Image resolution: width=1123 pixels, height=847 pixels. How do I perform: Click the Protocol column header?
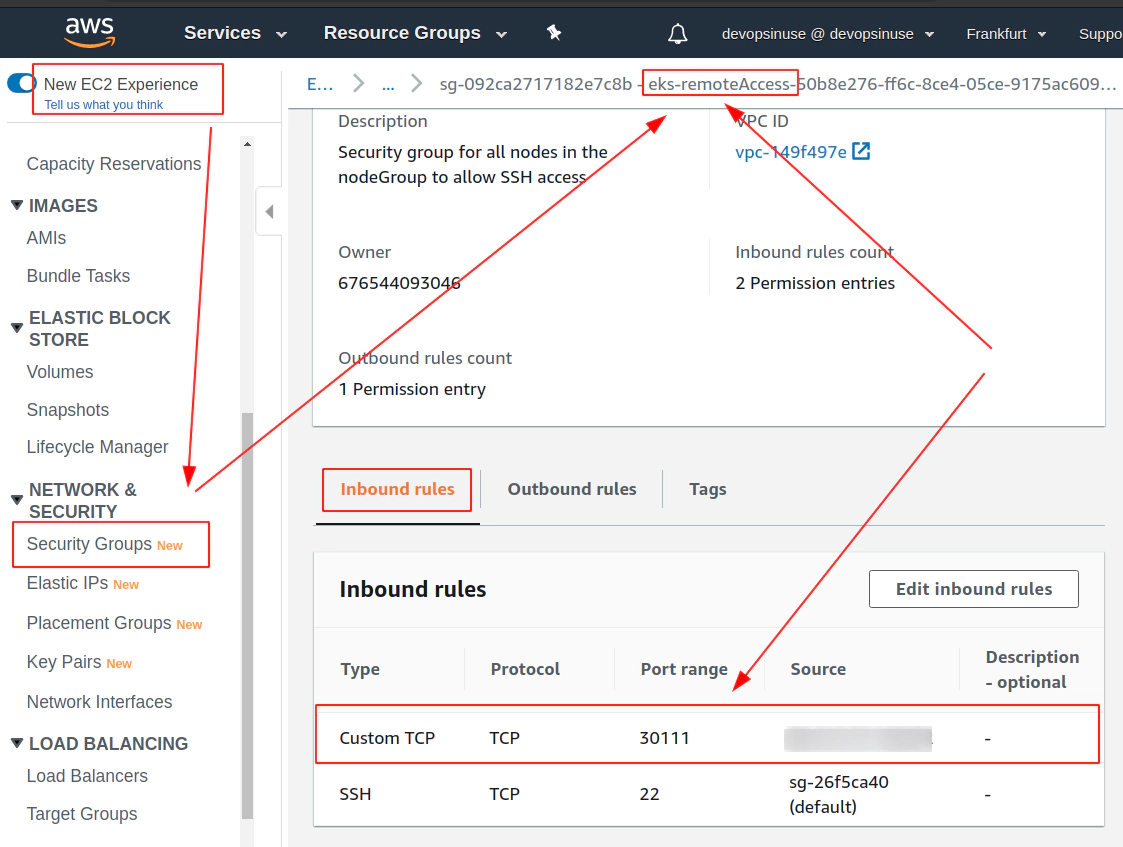[525, 669]
